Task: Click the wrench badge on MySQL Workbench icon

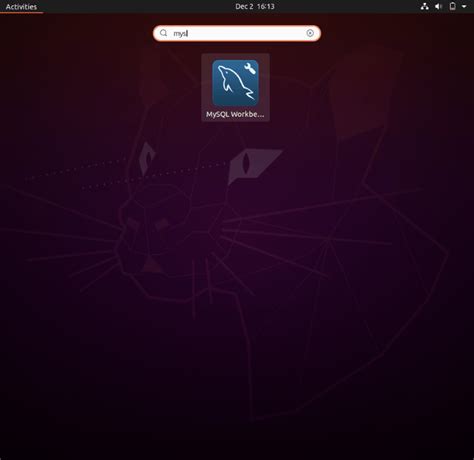Action: tap(250, 68)
